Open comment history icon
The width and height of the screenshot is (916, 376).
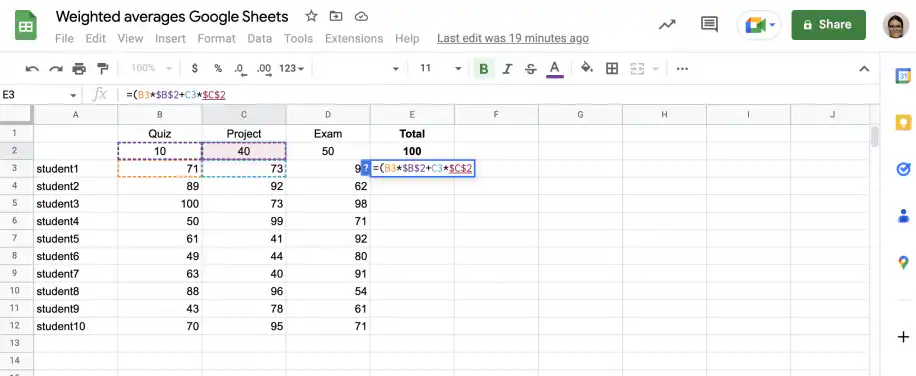[x=709, y=25]
